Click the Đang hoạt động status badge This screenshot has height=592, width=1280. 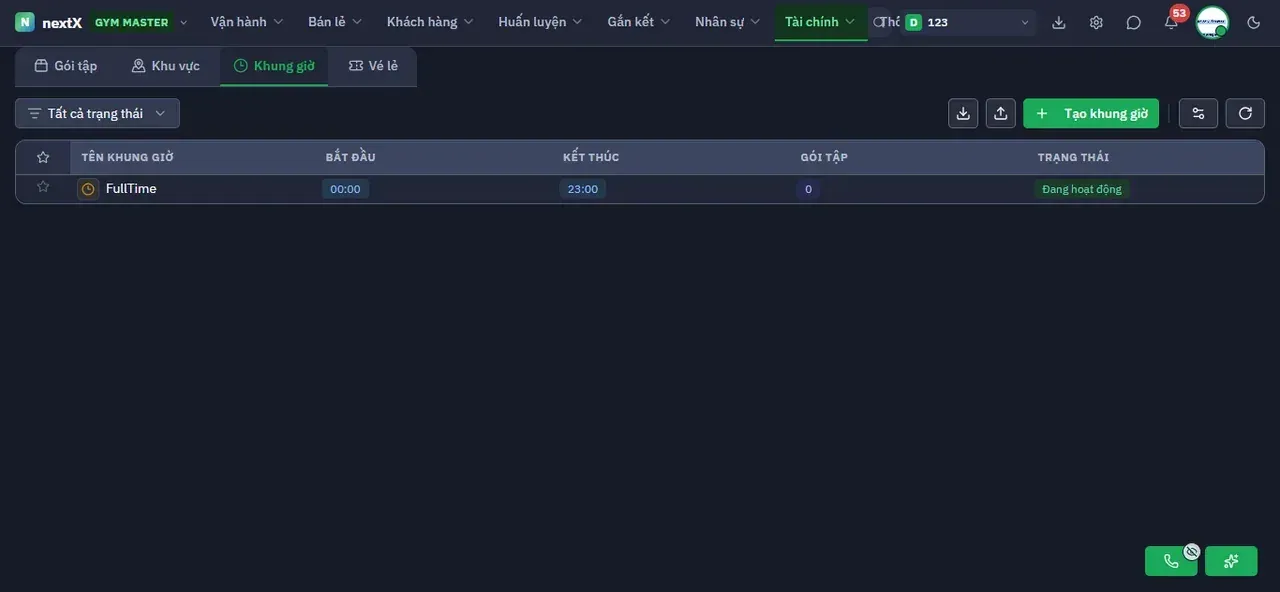(1082, 189)
